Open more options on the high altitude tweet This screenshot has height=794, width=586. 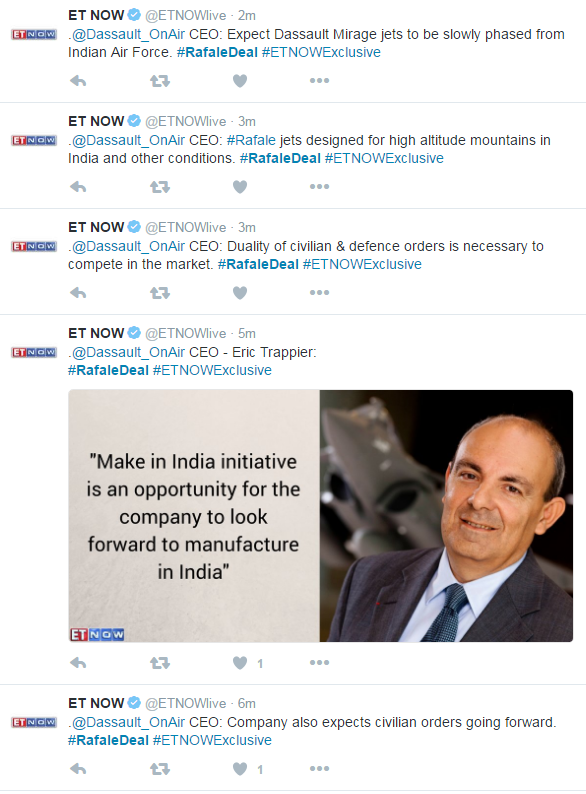point(320,187)
